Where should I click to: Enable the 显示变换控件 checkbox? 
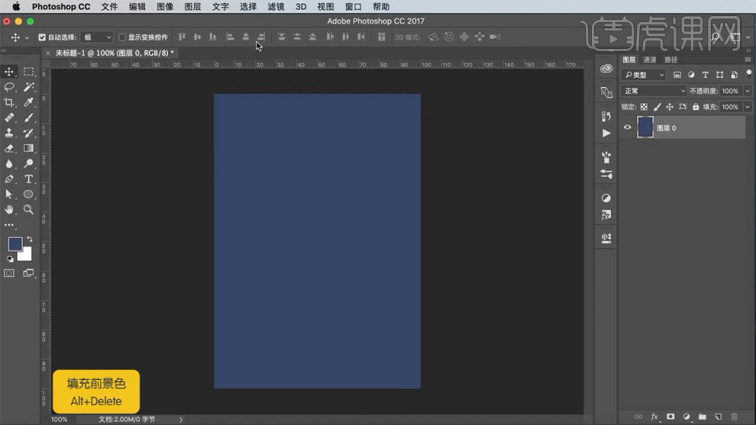pos(122,37)
